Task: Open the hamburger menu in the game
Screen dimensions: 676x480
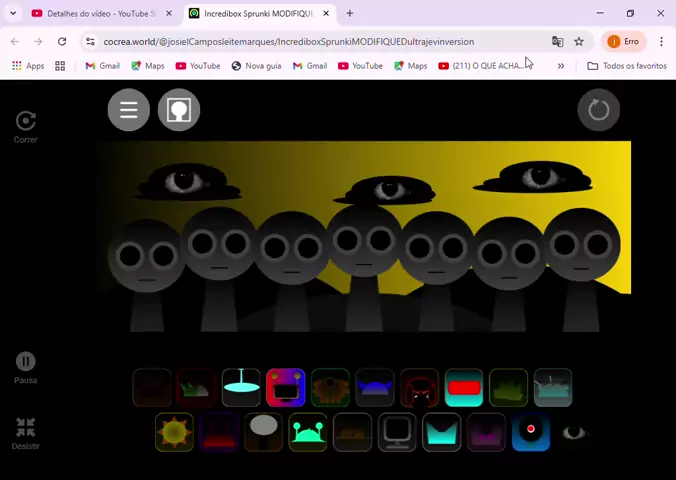Action: pyautogui.click(x=129, y=110)
